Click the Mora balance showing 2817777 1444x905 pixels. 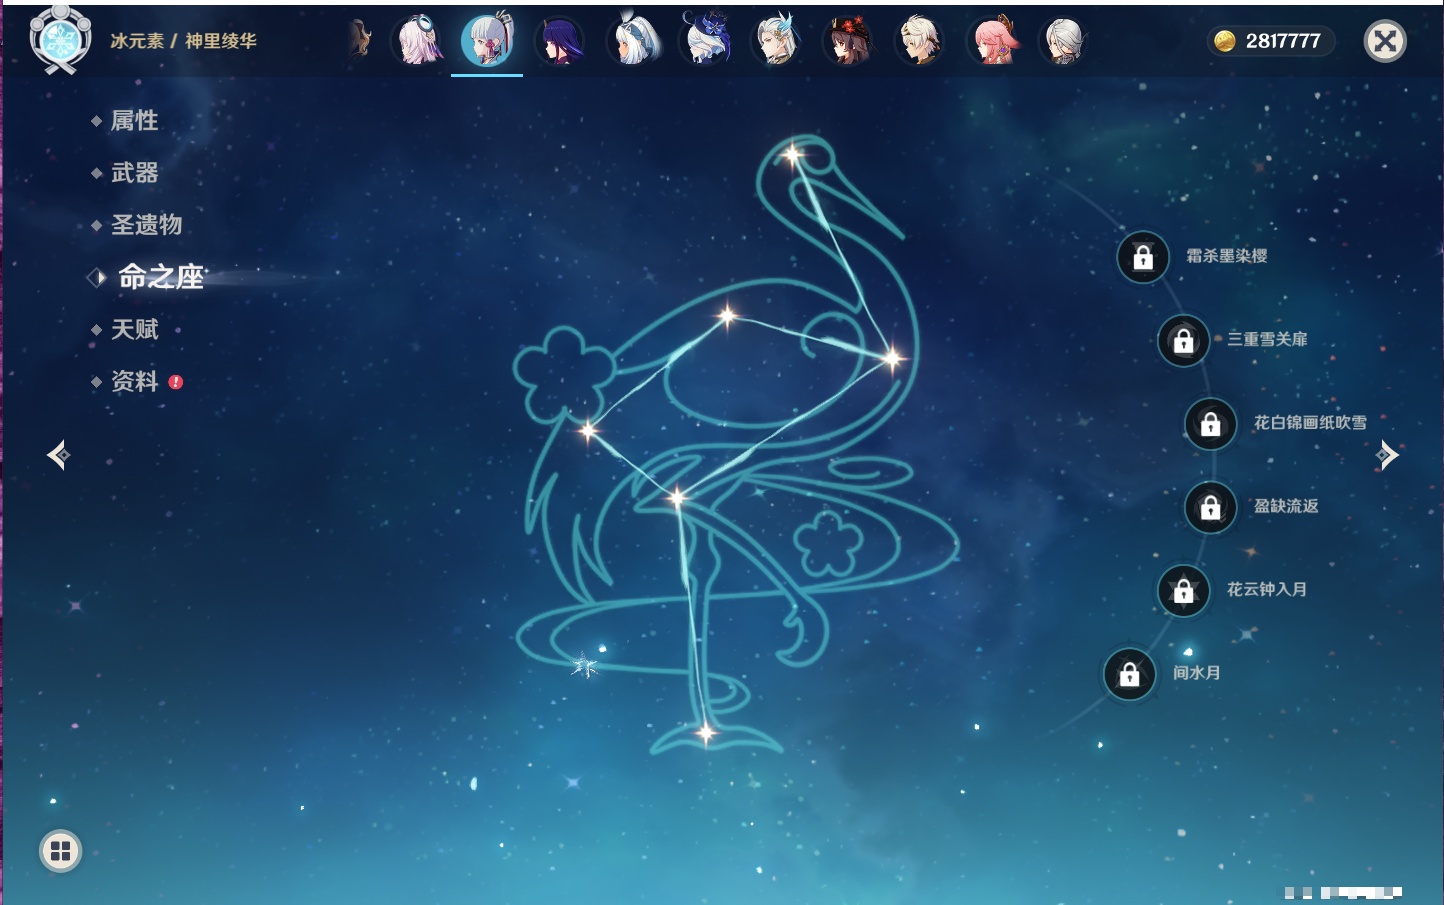tap(1270, 41)
